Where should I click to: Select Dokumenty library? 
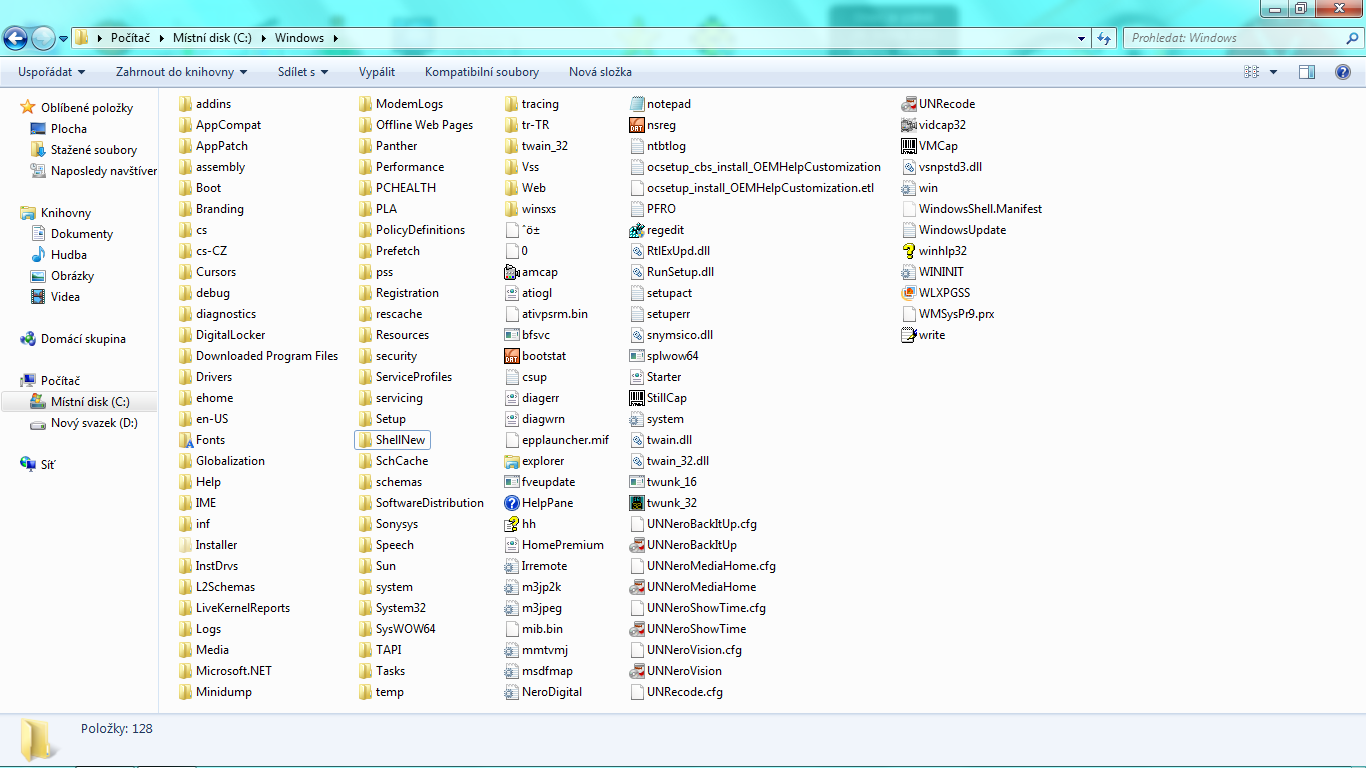click(x=82, y=234)
